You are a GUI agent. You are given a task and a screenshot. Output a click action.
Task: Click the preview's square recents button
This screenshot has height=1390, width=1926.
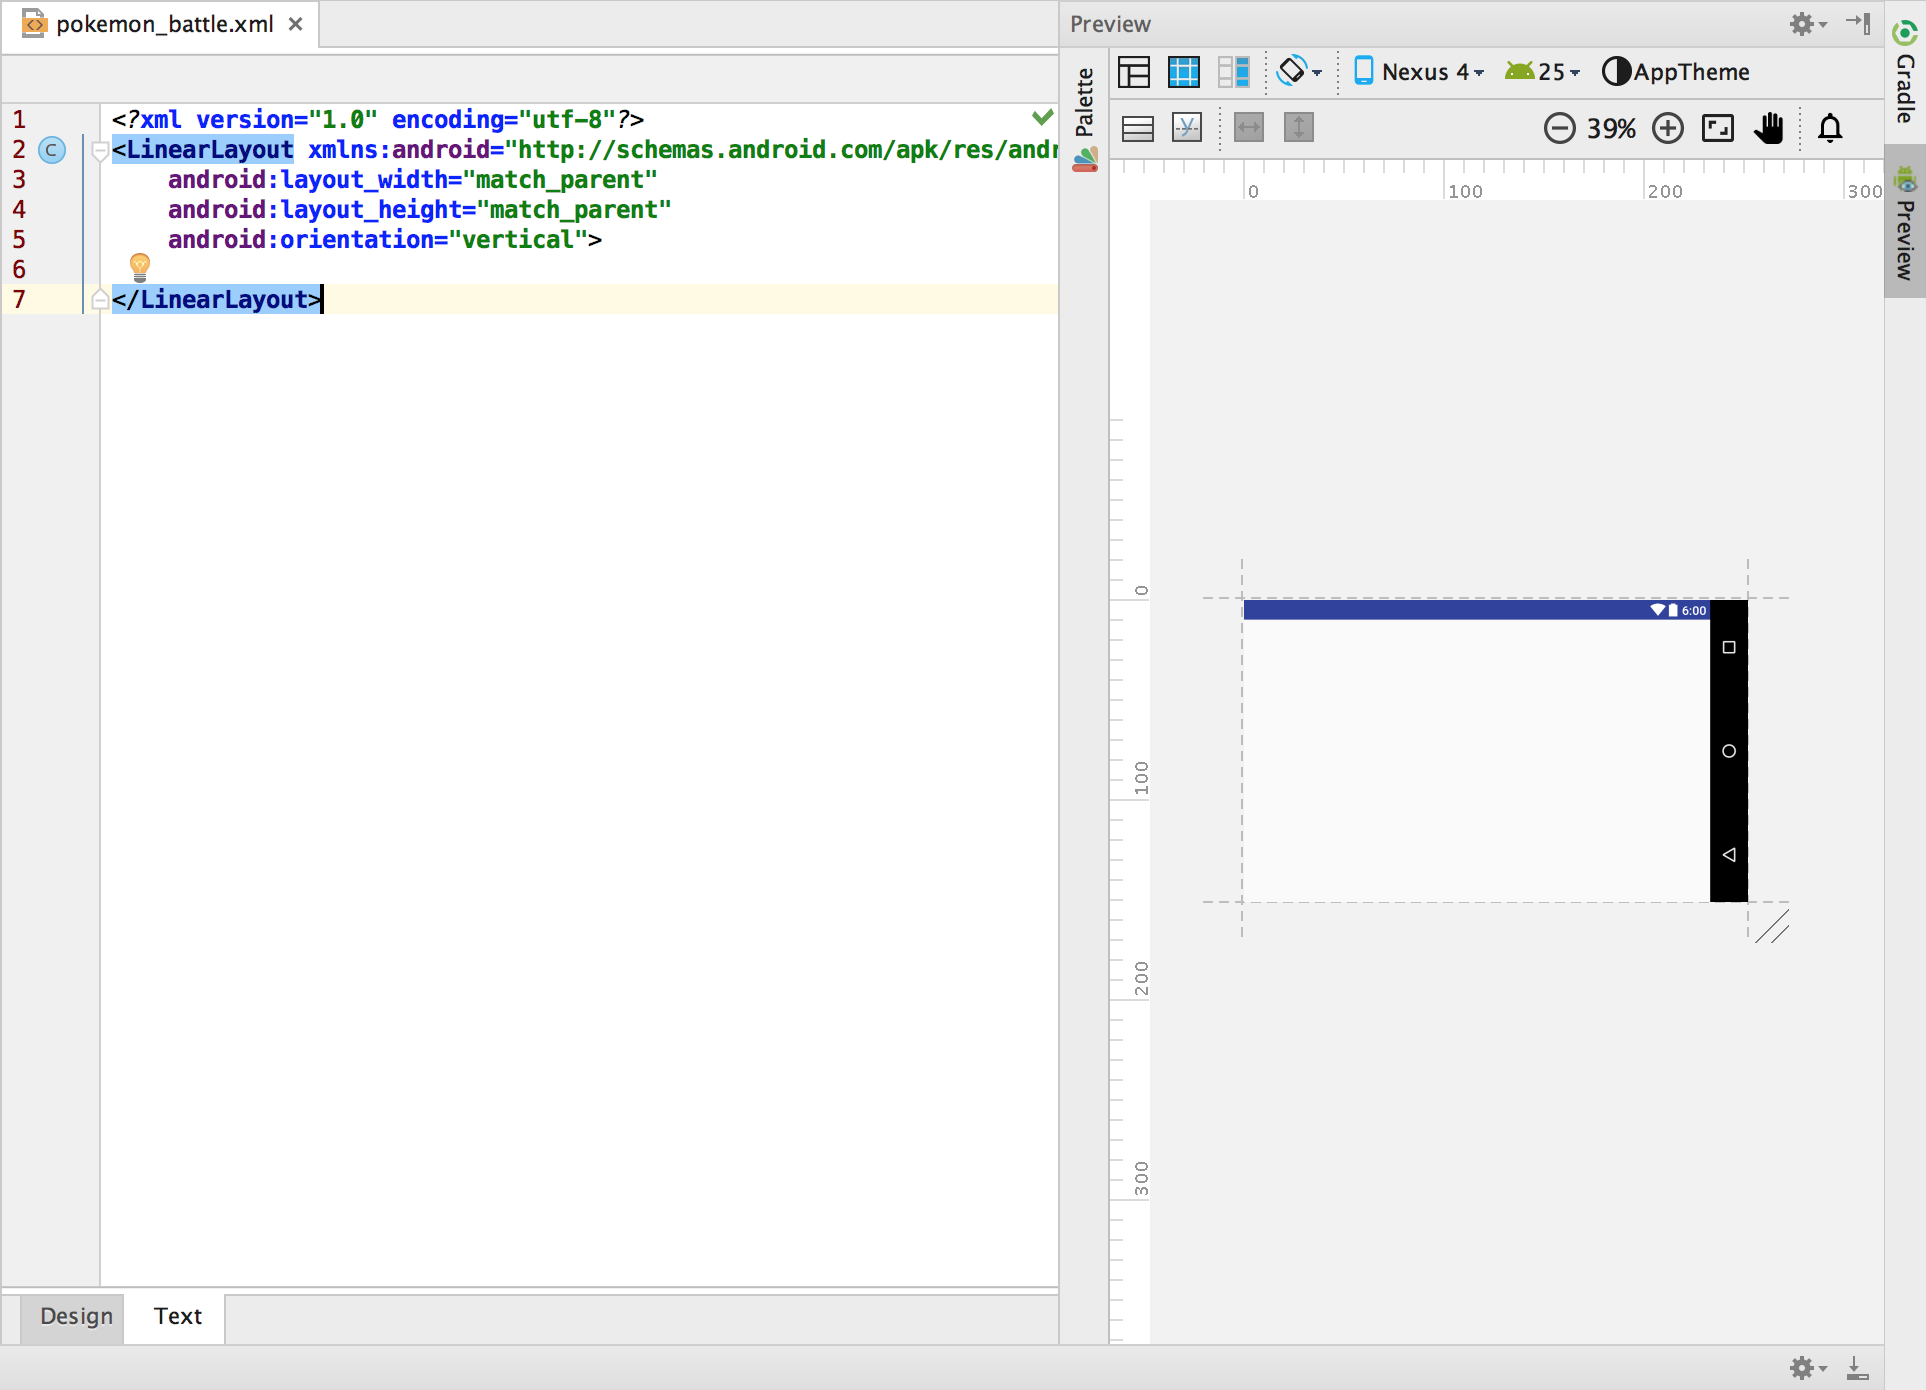pos(1729,647)
